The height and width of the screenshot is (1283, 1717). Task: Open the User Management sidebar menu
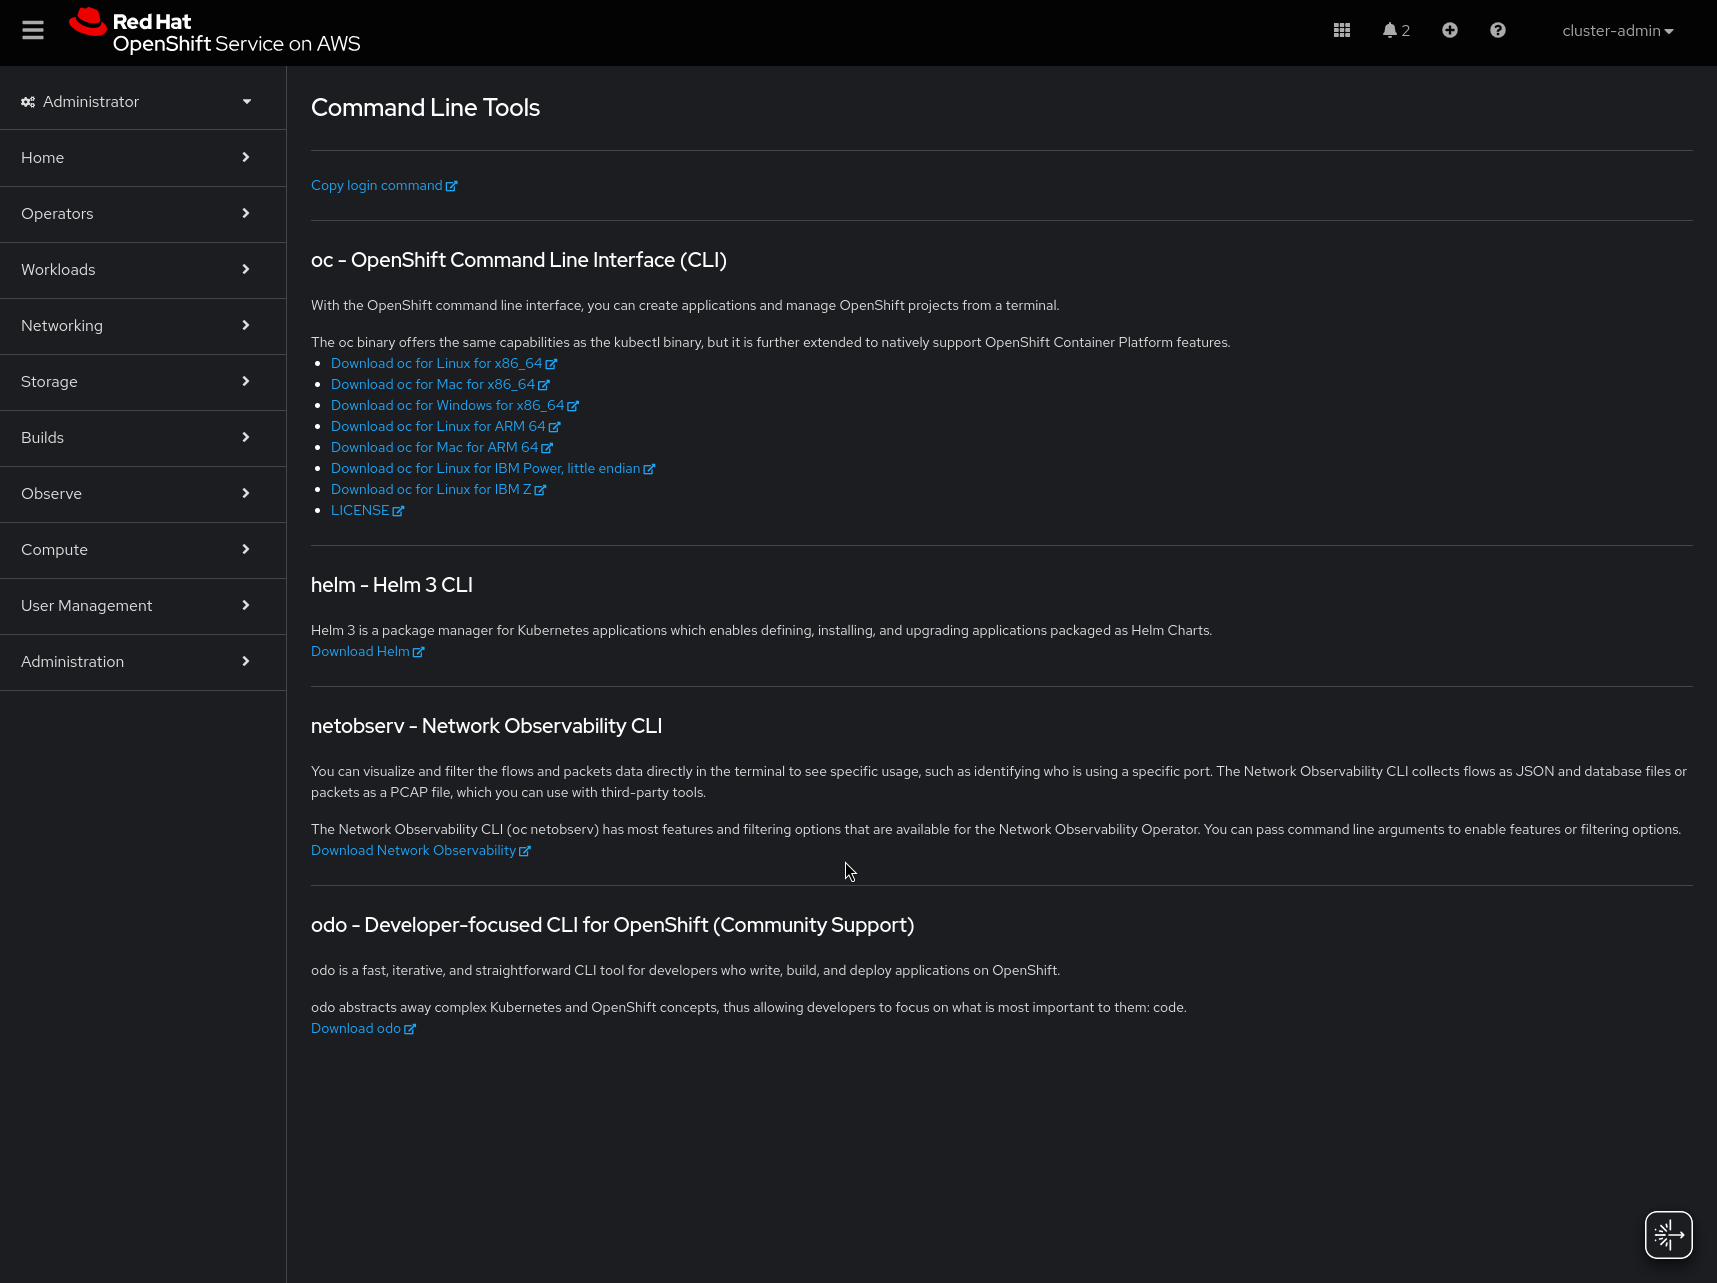tap(143, 606)
